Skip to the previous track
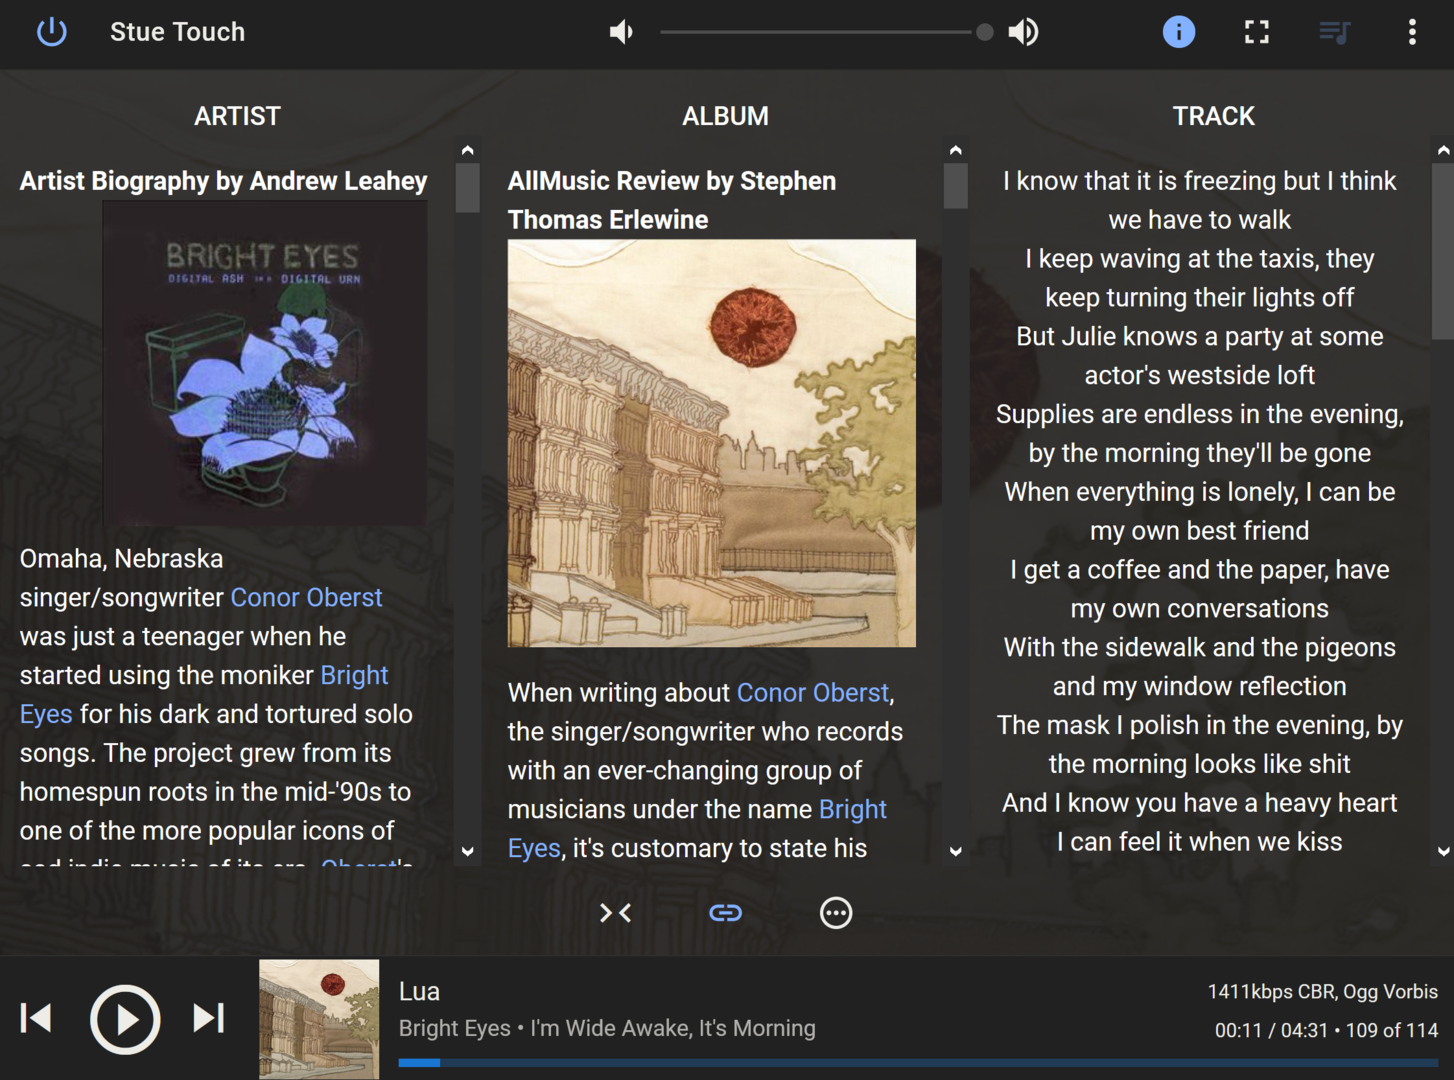The image size is (1454, 1080). tap(36, 1019)
